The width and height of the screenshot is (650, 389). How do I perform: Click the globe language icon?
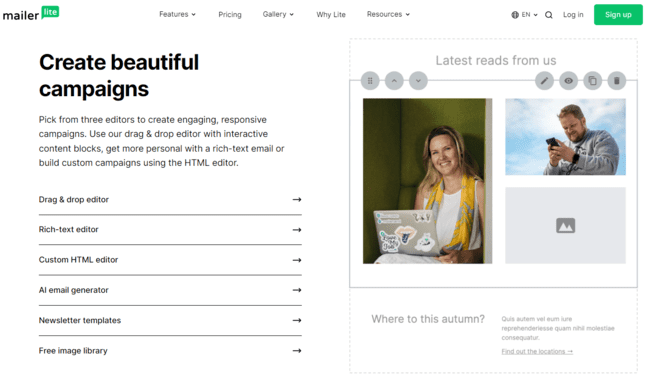(515, 15)
